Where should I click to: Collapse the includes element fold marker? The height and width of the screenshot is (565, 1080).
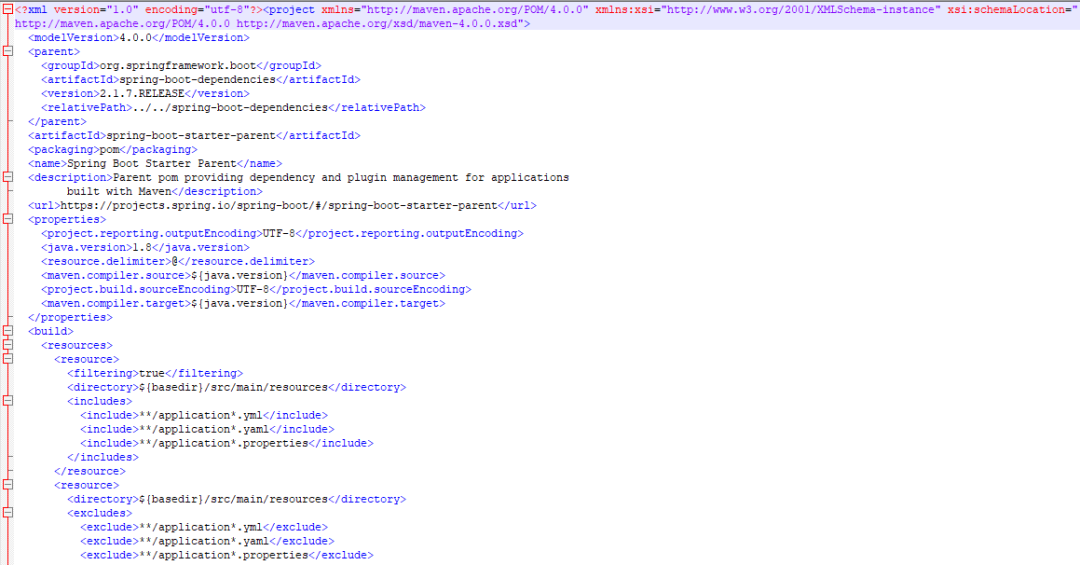pos(8,401)
